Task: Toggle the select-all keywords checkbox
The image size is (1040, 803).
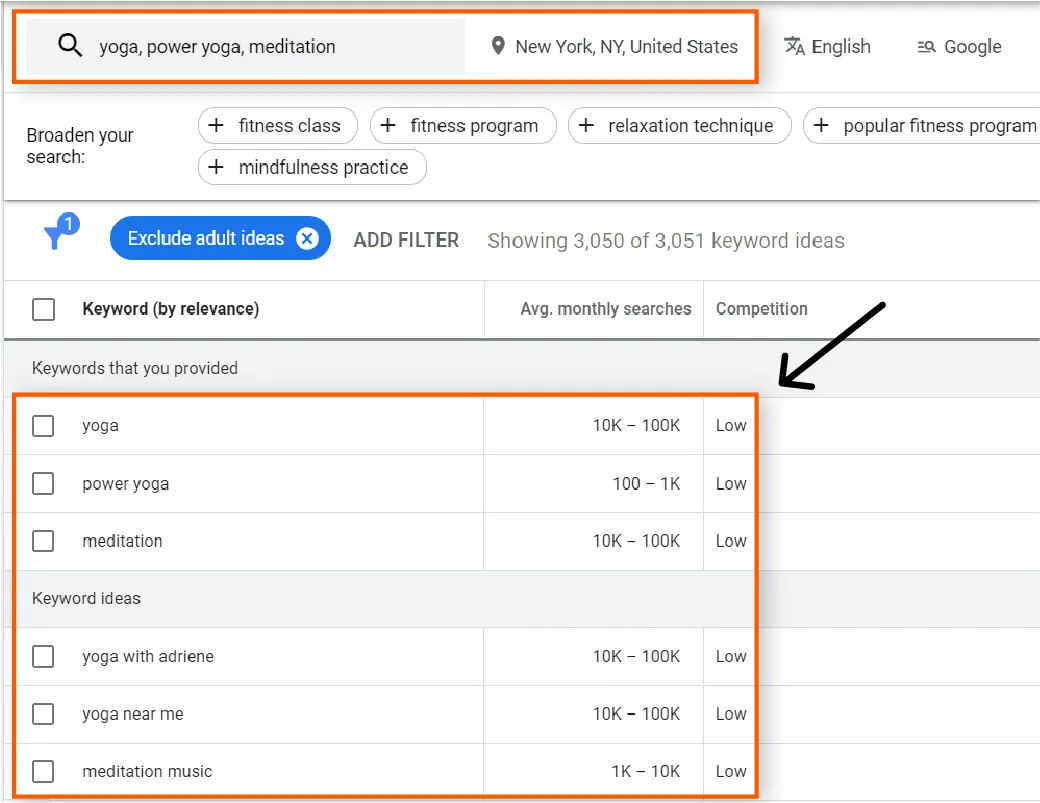Action: coord(43,309)
